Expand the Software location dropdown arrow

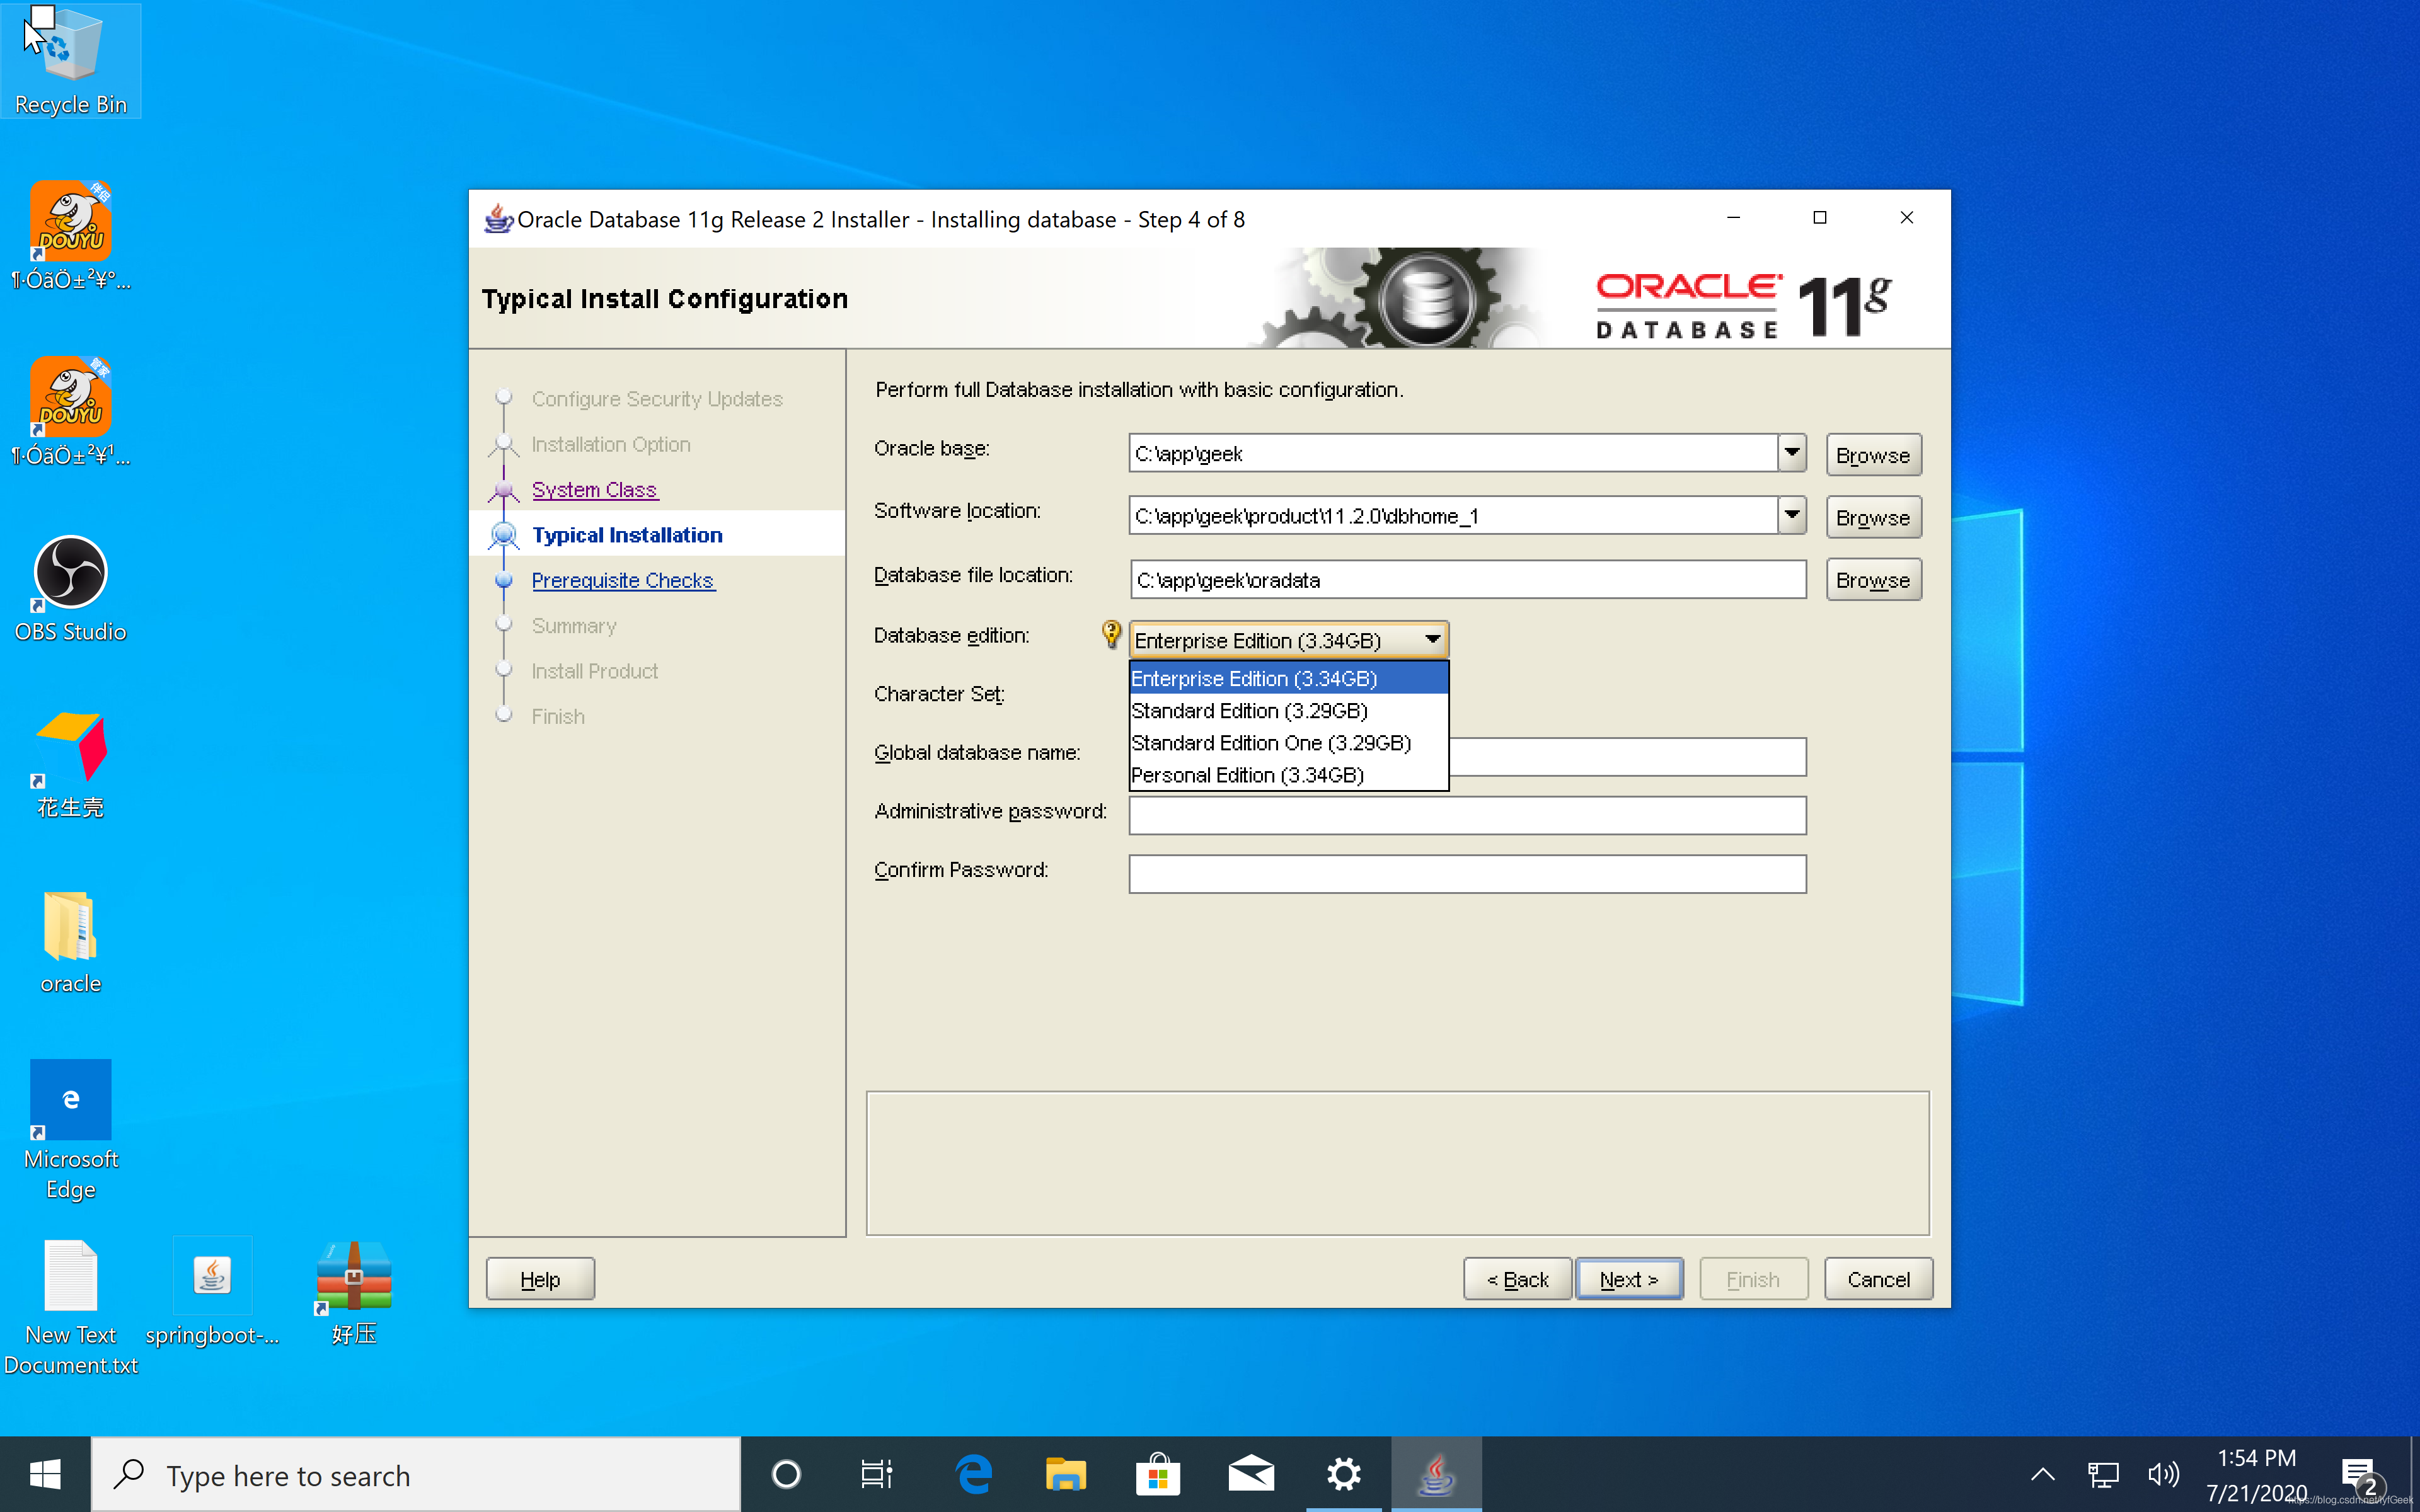tap(1791, 516)
